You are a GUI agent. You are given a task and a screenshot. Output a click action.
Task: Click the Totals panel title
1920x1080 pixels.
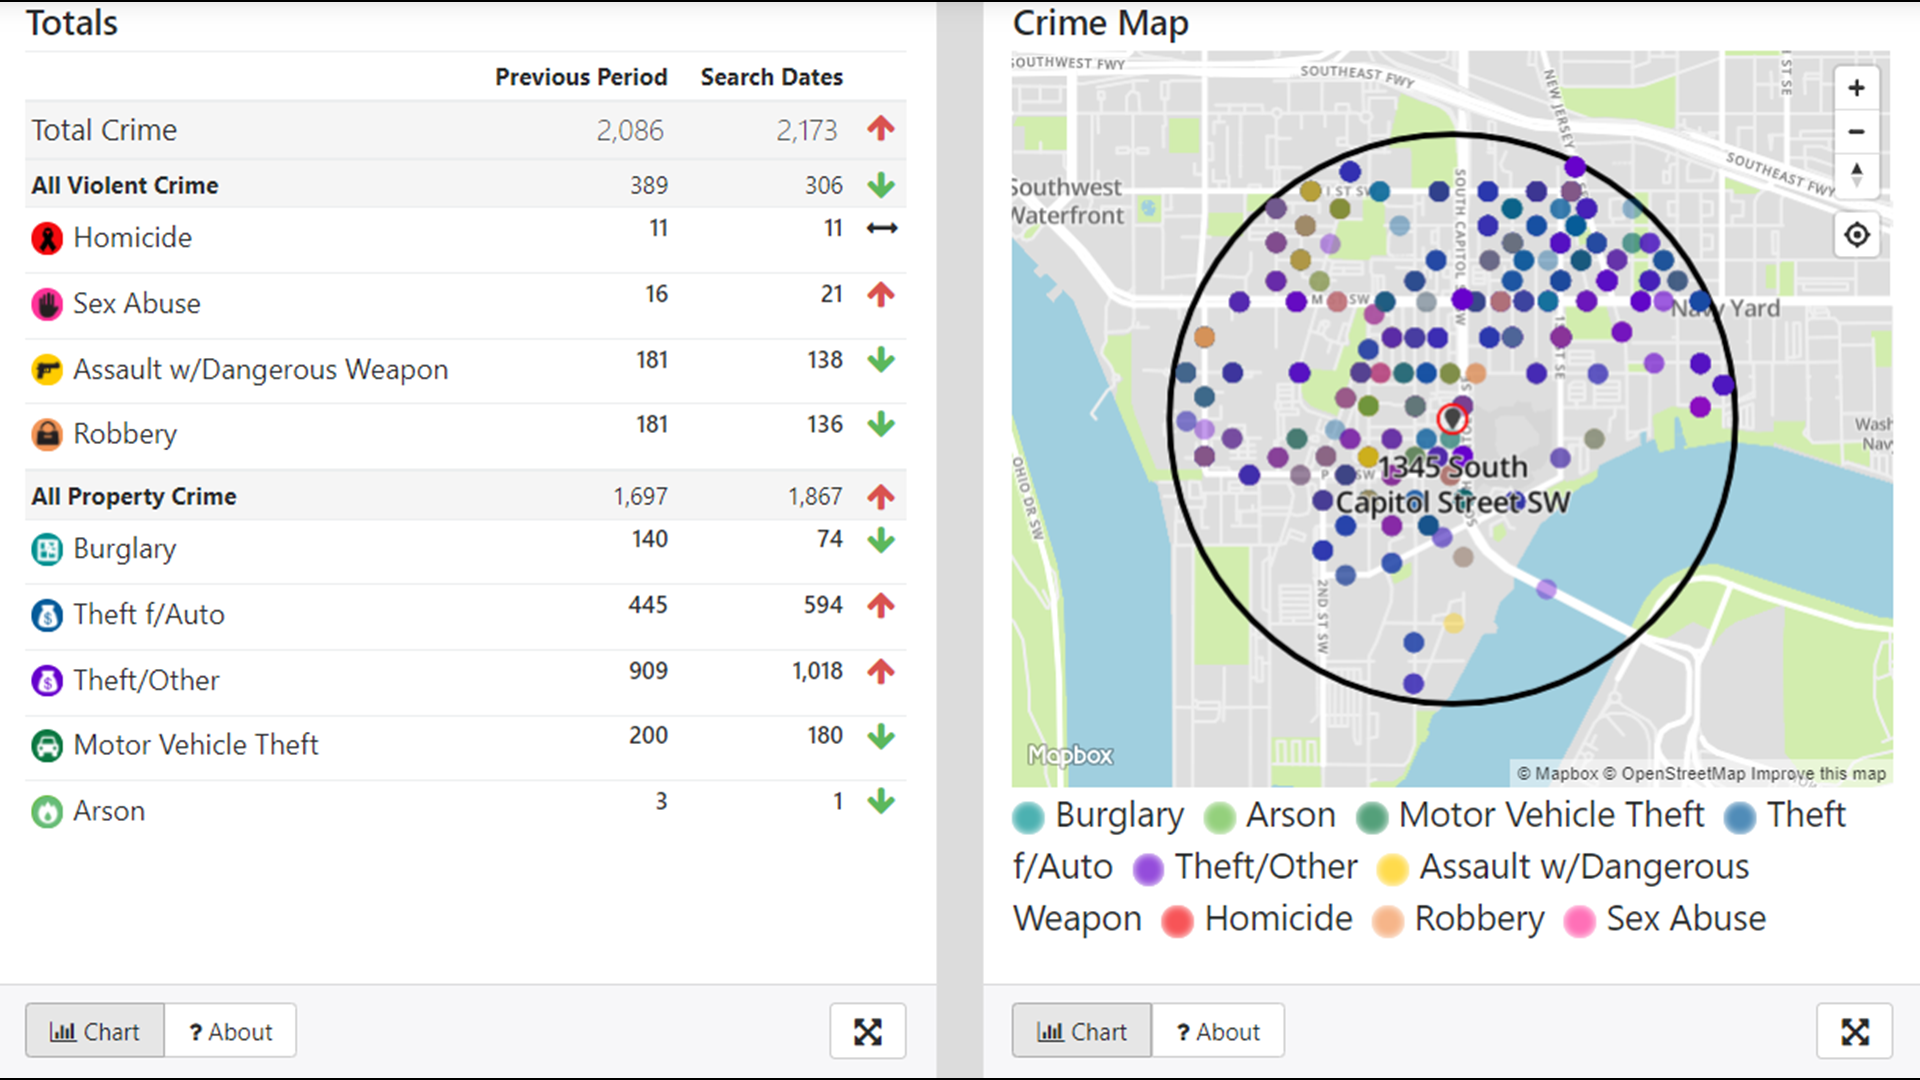click(x=72, y=23)
